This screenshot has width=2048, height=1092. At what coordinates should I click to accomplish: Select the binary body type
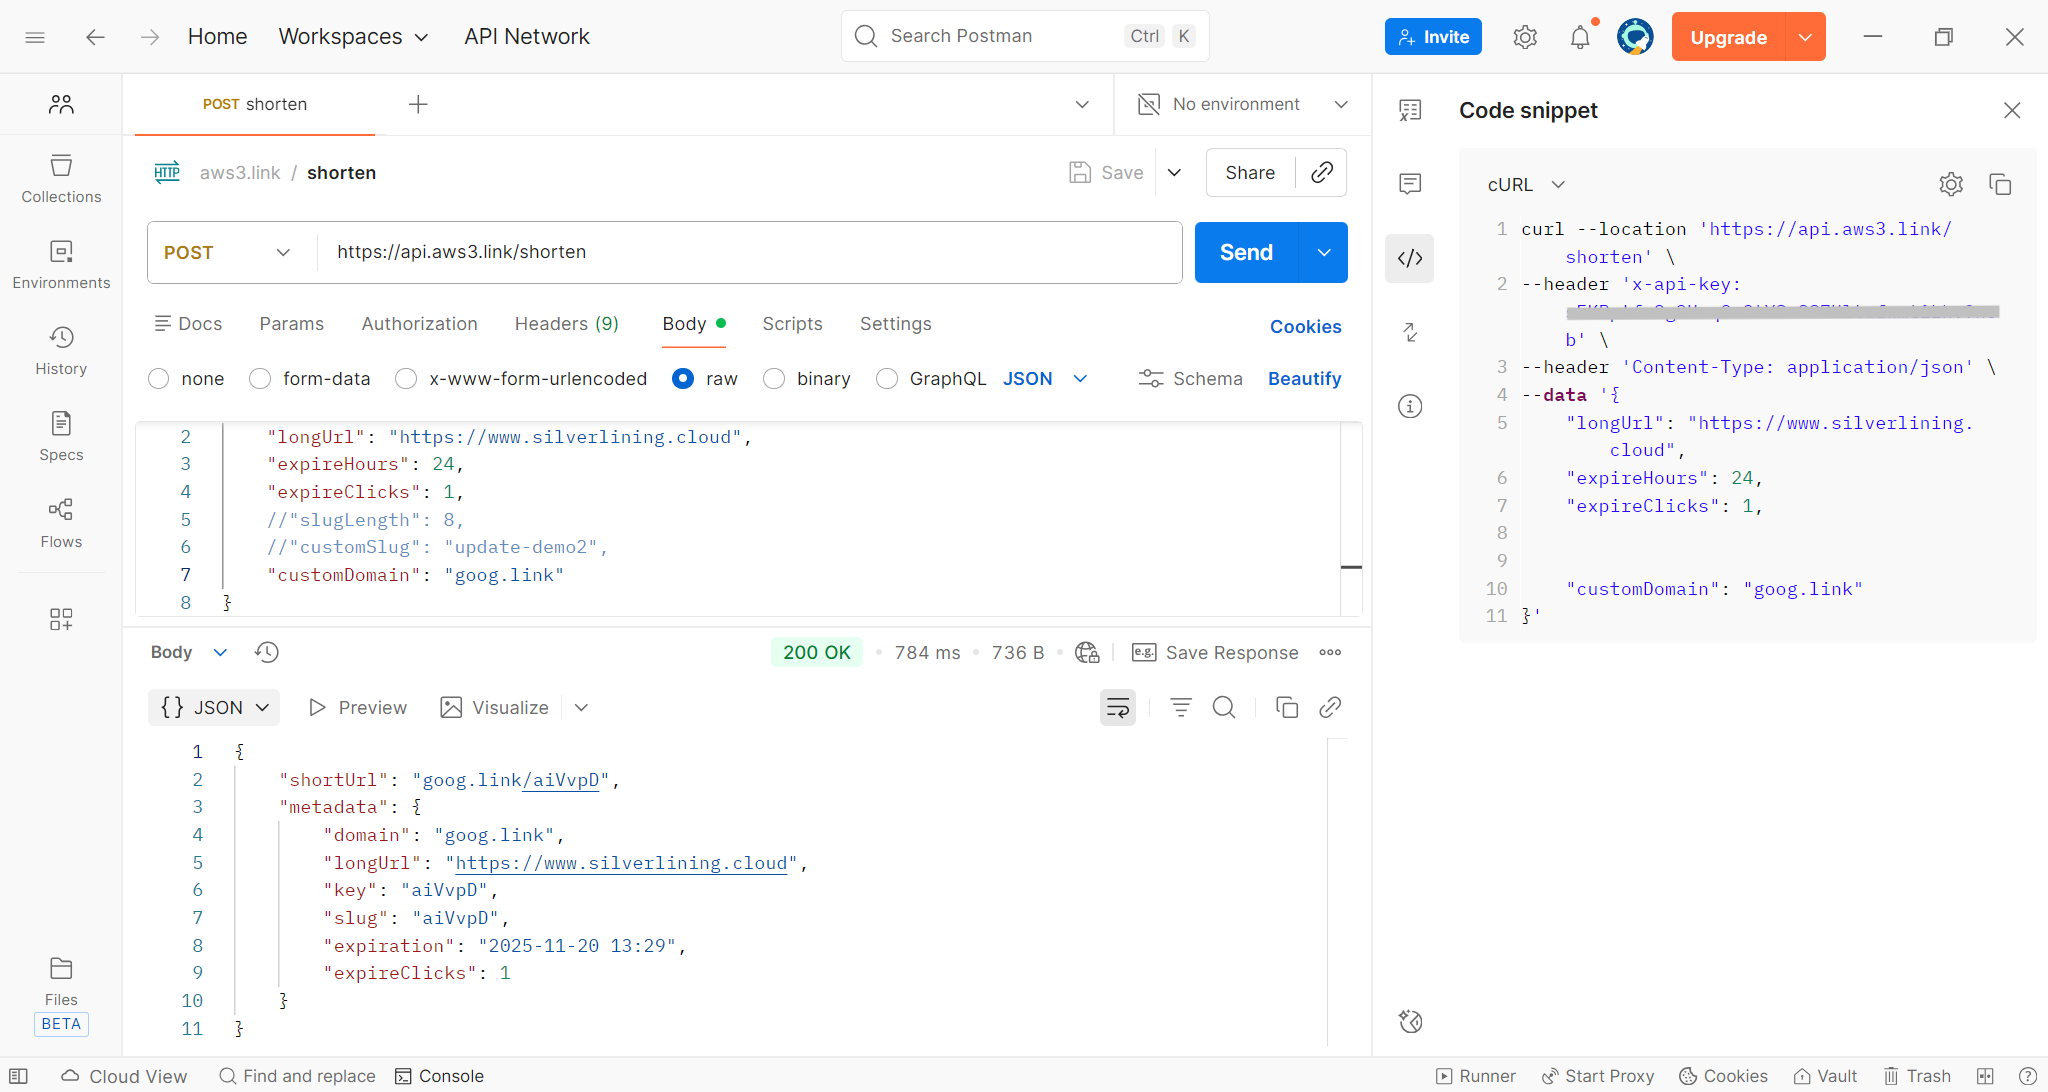point(774,379)
